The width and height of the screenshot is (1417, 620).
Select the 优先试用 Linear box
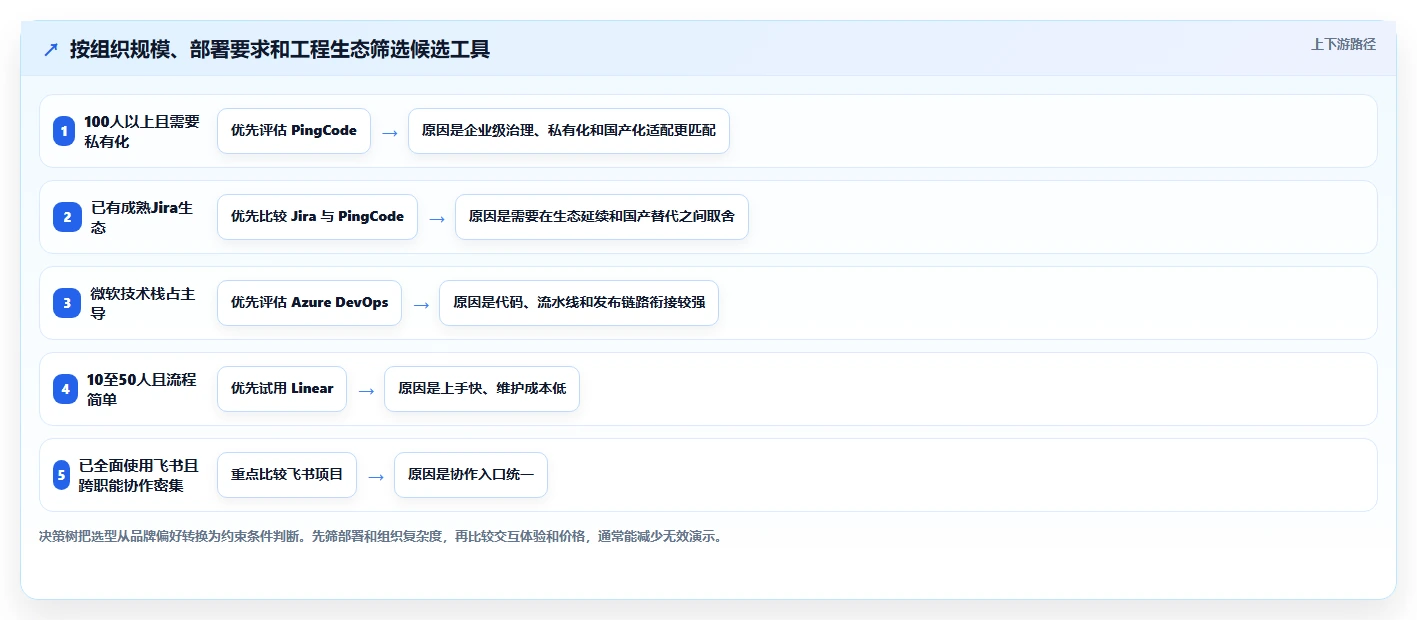click(282, 389)
